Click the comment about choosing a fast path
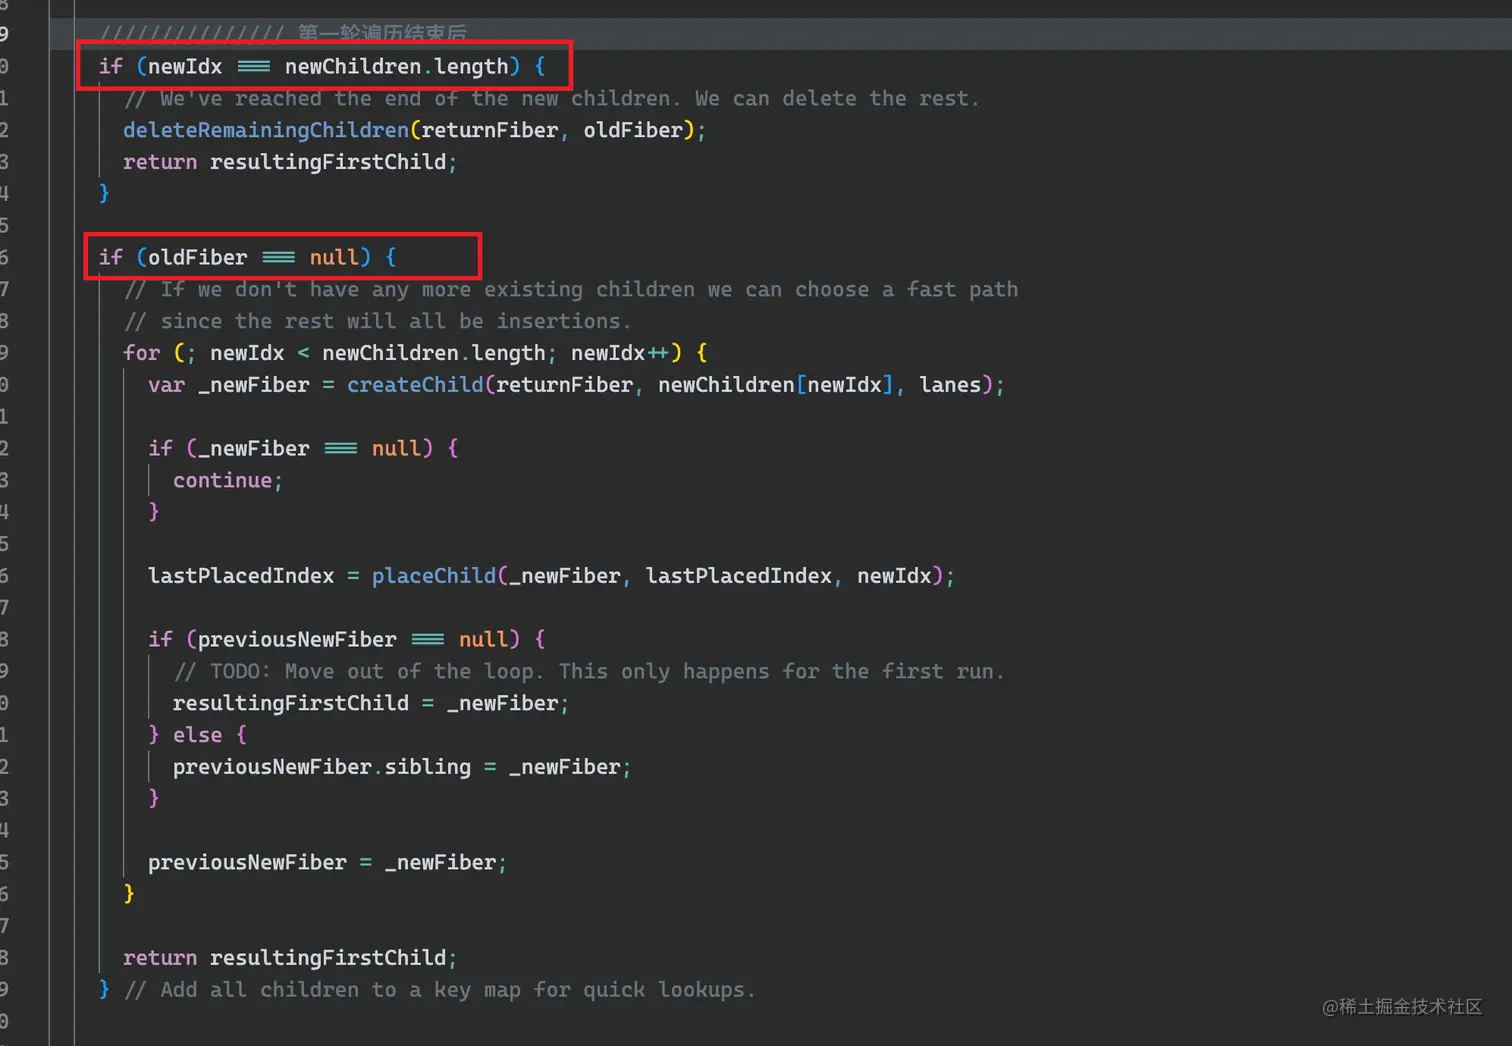The height and width of the screenshot is (1046, 1512). pyautogui.click(x=571, y=290)
